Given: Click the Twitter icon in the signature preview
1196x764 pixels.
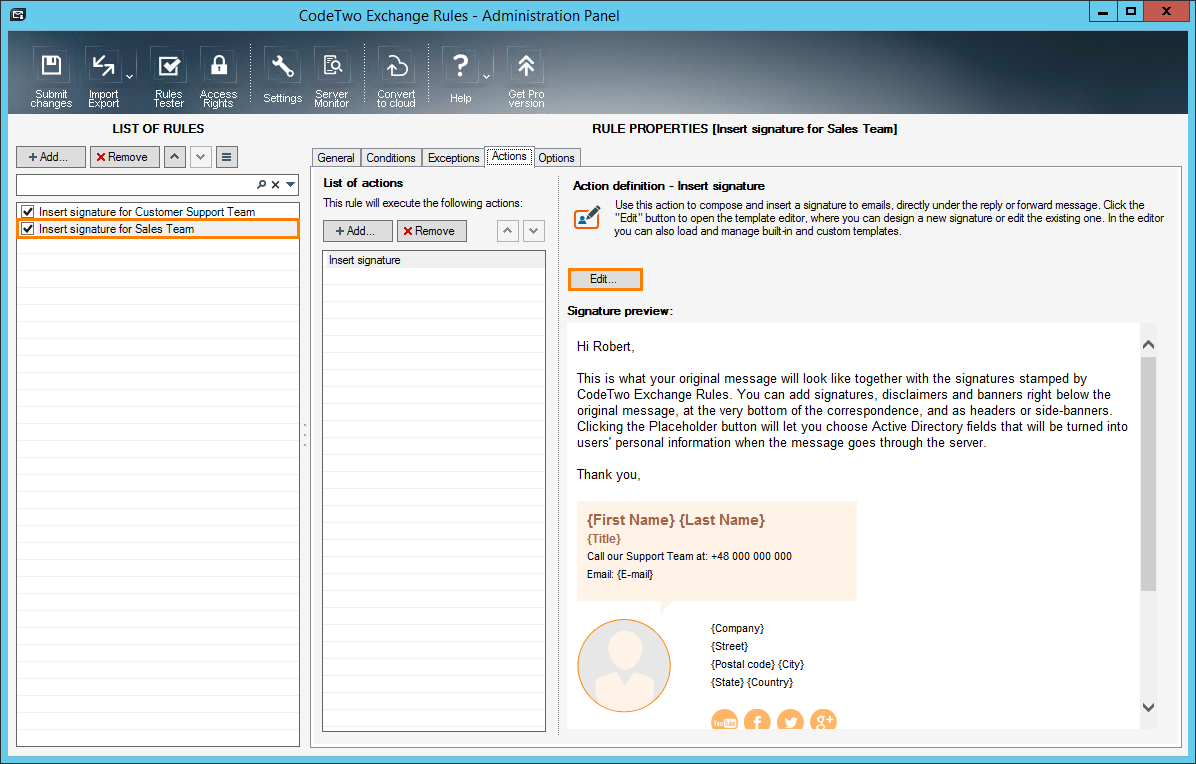Looking at the screenshot, I should coord(790,721).
